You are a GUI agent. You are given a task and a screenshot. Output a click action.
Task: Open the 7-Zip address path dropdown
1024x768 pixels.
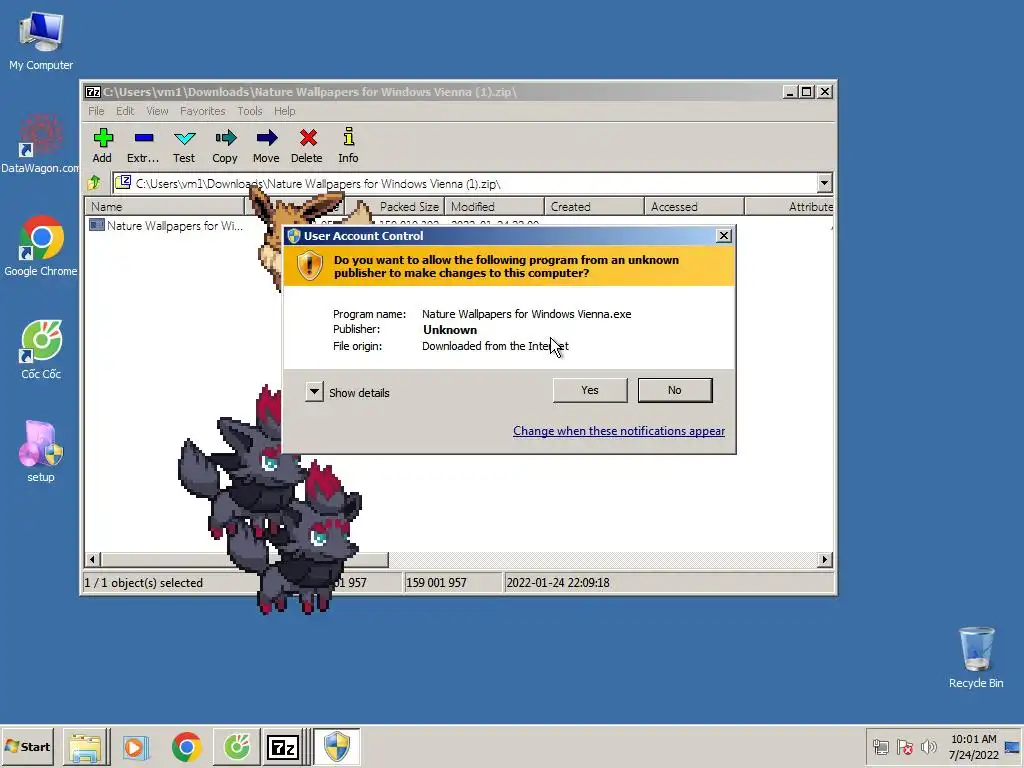coord(824,184)
